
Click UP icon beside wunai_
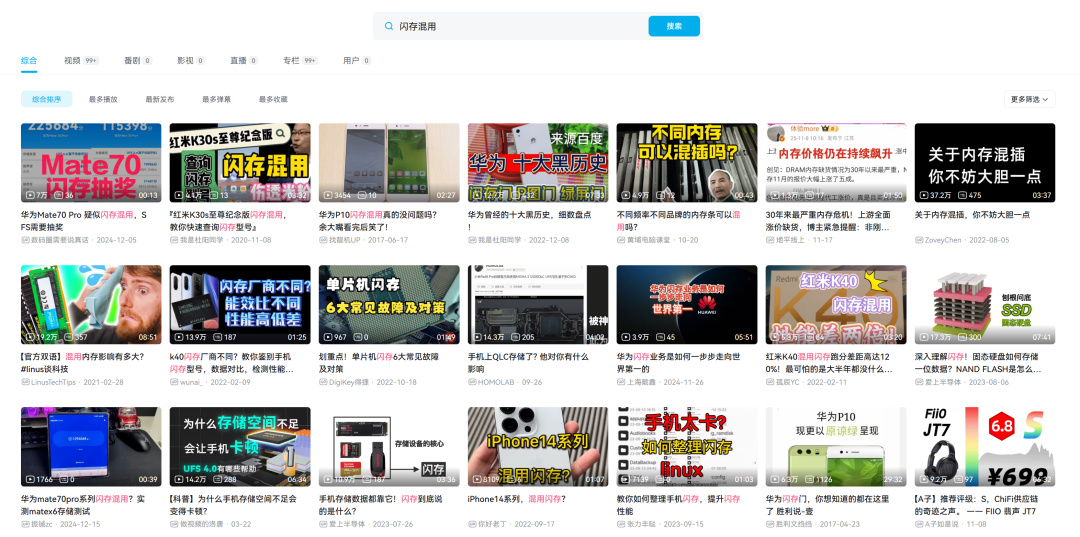coord(174,382)
